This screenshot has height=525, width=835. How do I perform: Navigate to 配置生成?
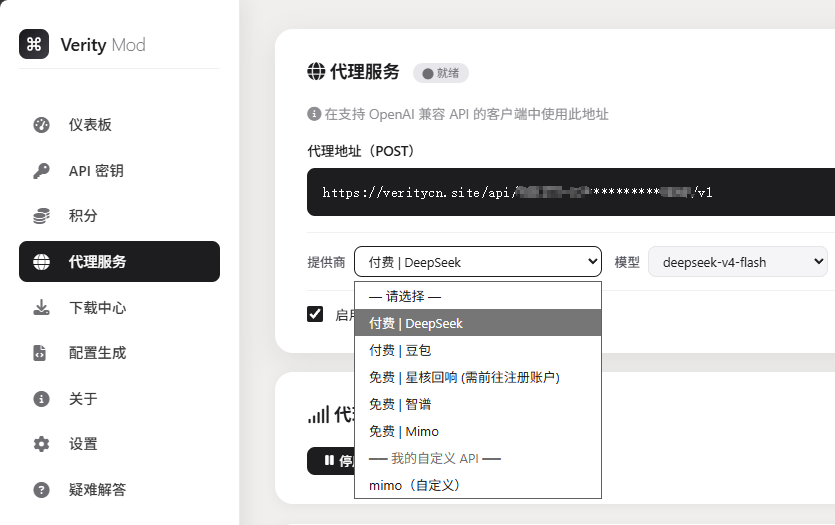pyautogui.click(x=119, y=353)
